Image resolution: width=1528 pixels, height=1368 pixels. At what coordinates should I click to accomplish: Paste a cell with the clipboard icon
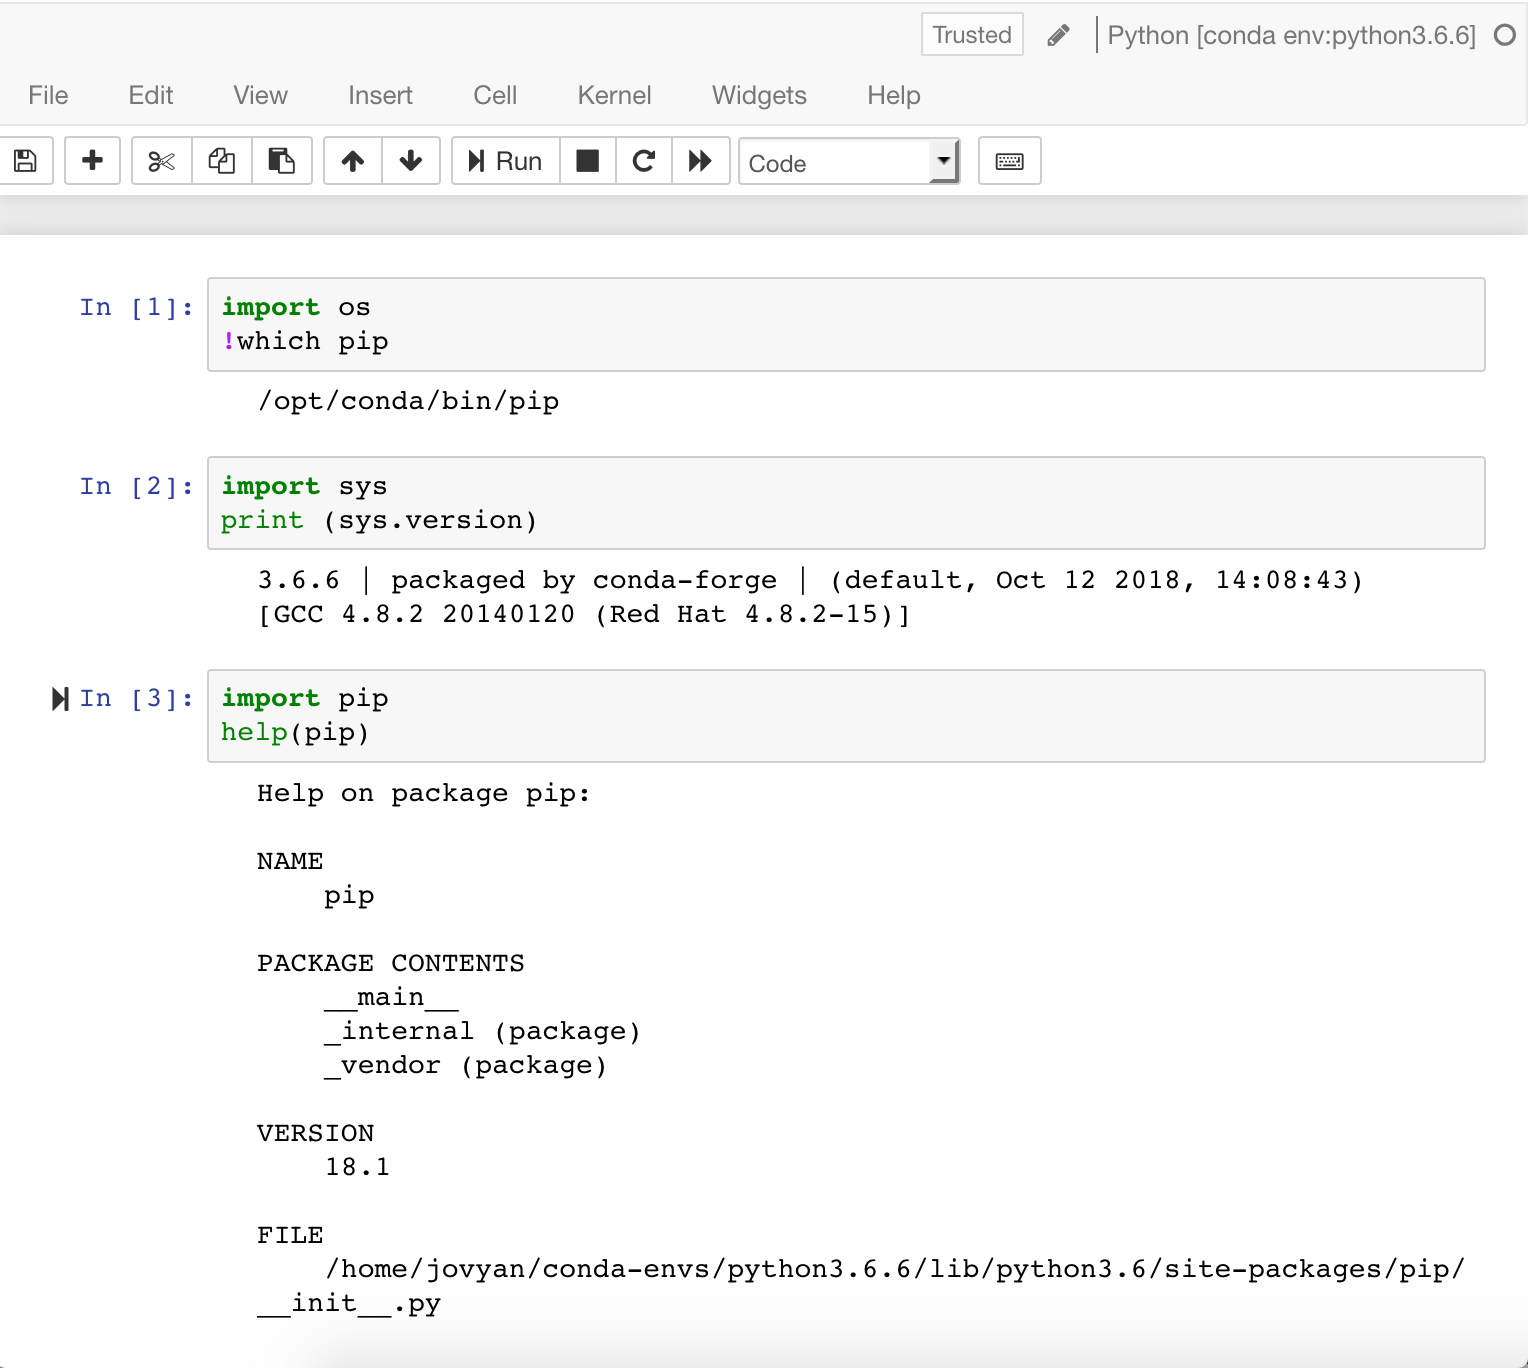(x=282, y=161)
